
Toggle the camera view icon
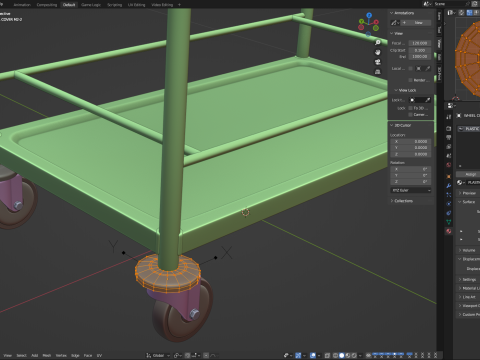[378, 62]
